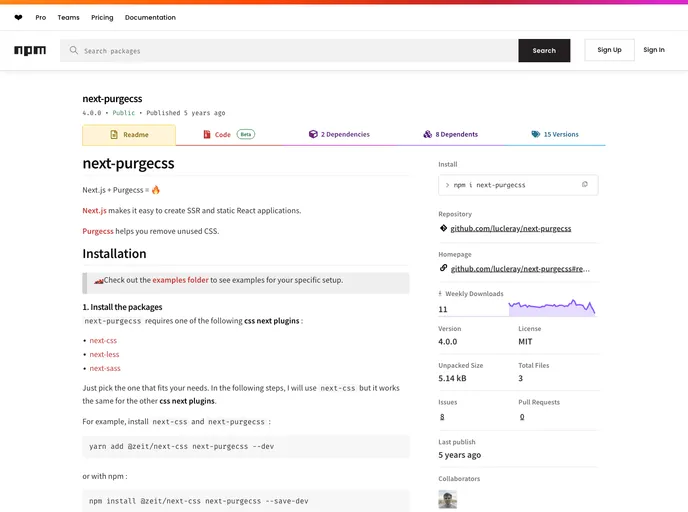This screenshot has height=512, width=688.
Task: Click the weekly downloads count 11
Action: pyautogui.click(x=443, y=309)
